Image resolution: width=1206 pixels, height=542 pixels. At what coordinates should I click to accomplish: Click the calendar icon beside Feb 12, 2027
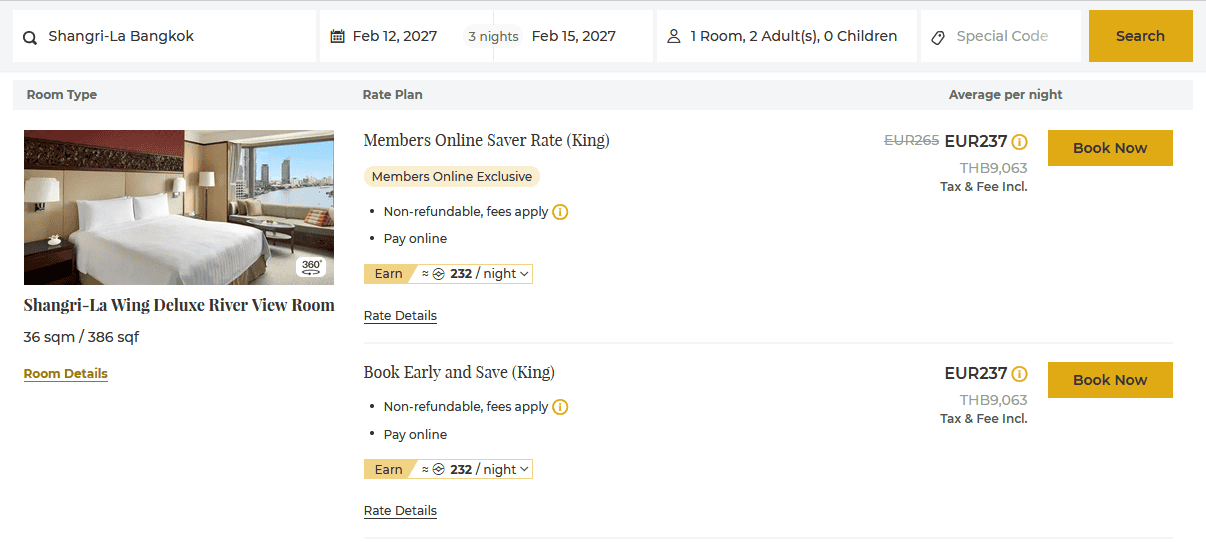click(337, 36)
